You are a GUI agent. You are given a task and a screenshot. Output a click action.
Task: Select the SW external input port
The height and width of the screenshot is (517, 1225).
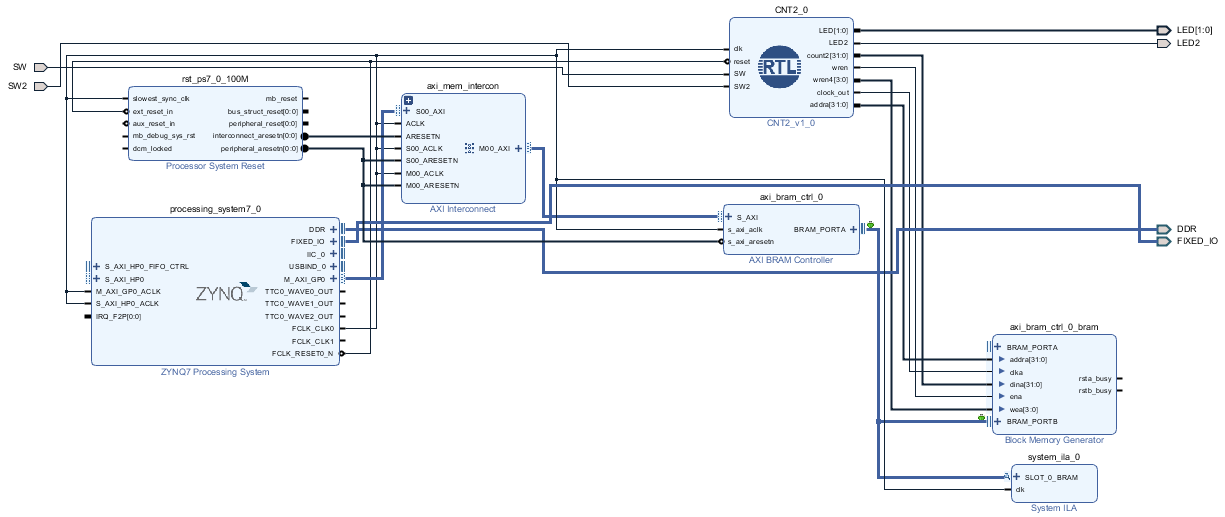41,67
